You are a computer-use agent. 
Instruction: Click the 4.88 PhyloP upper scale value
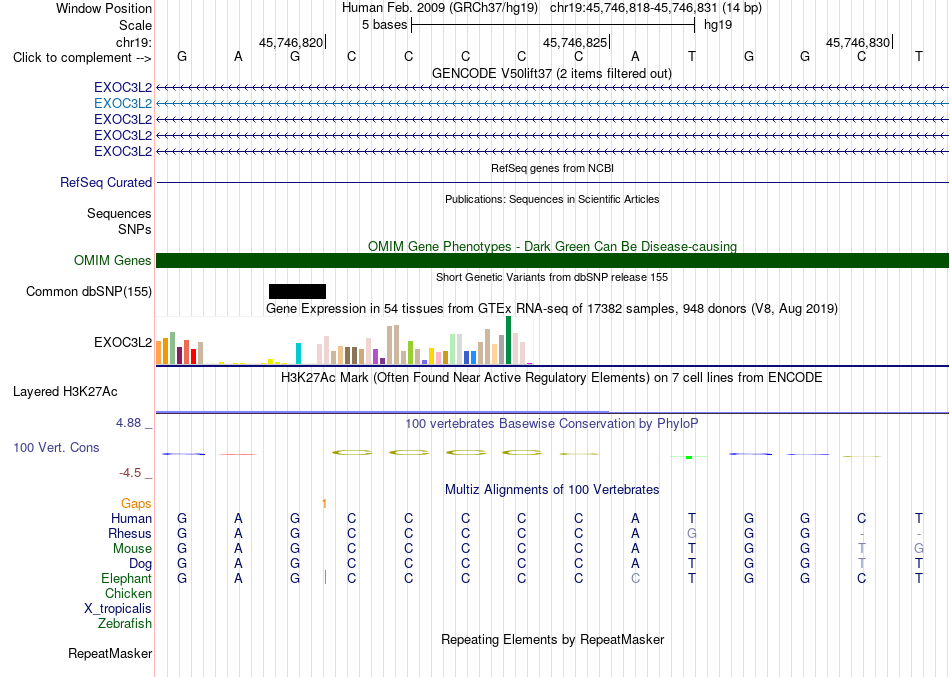pos(128,422)
